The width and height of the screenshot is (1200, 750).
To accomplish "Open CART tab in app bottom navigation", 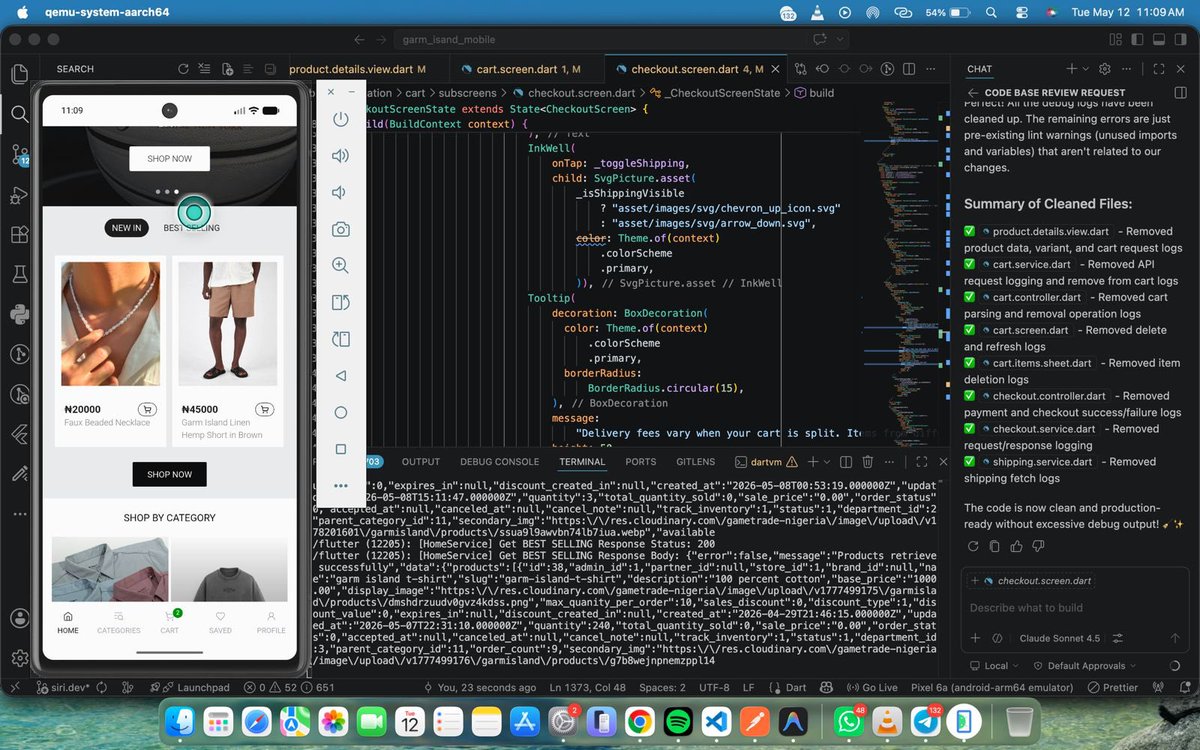I will point(169,622).
